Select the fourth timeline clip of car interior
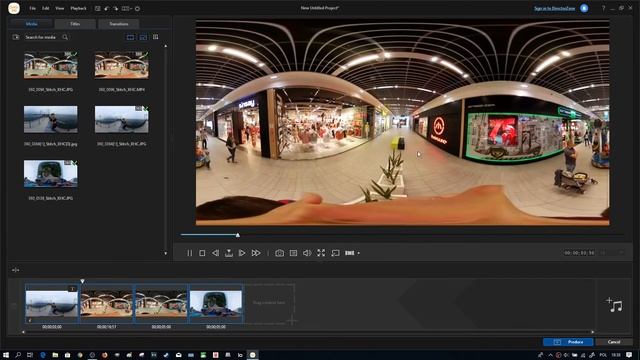640x360 pixels. coord(216,304)
